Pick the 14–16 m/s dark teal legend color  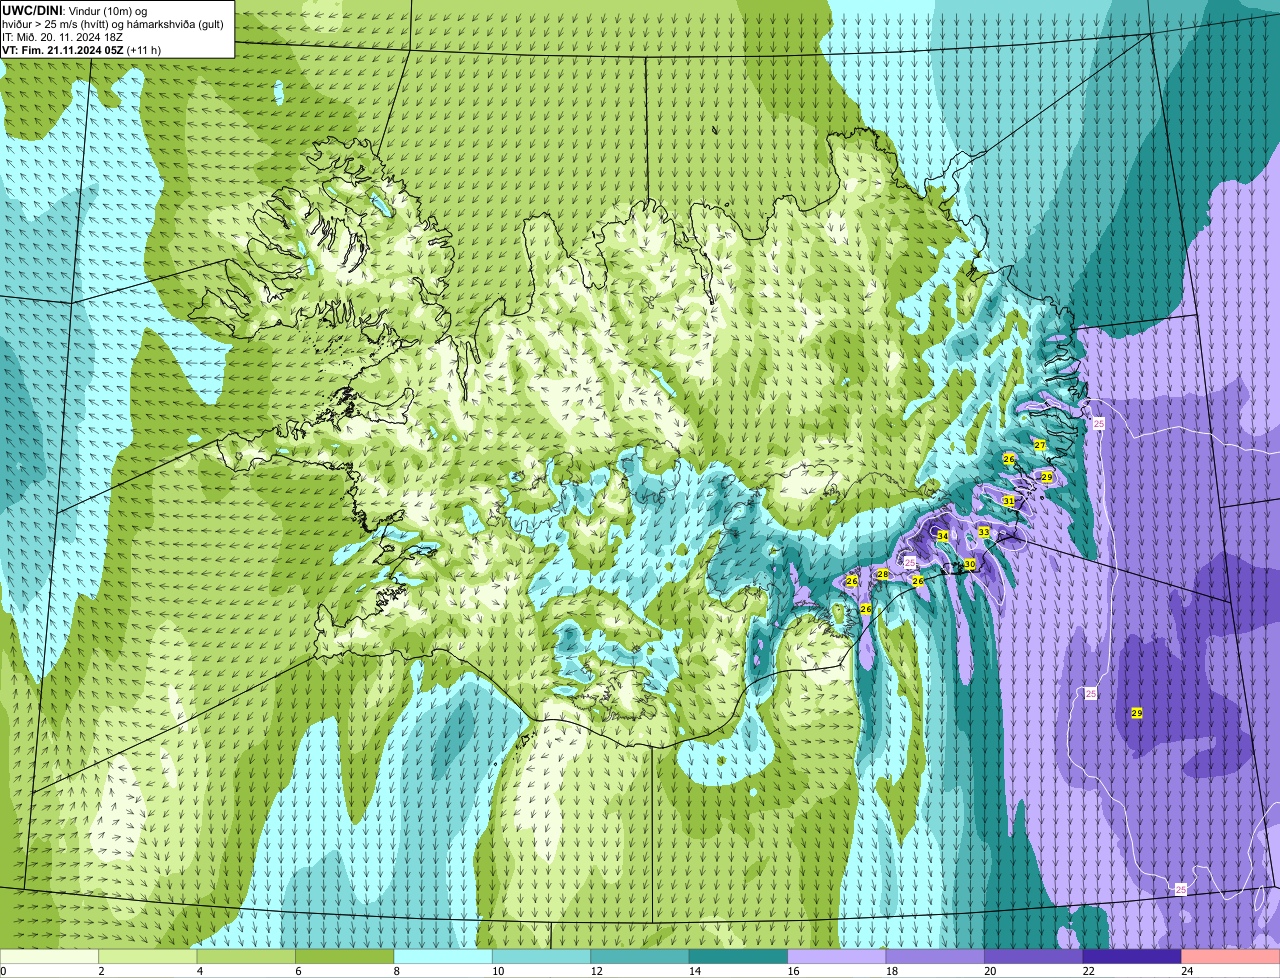click(x=738, y=956)
